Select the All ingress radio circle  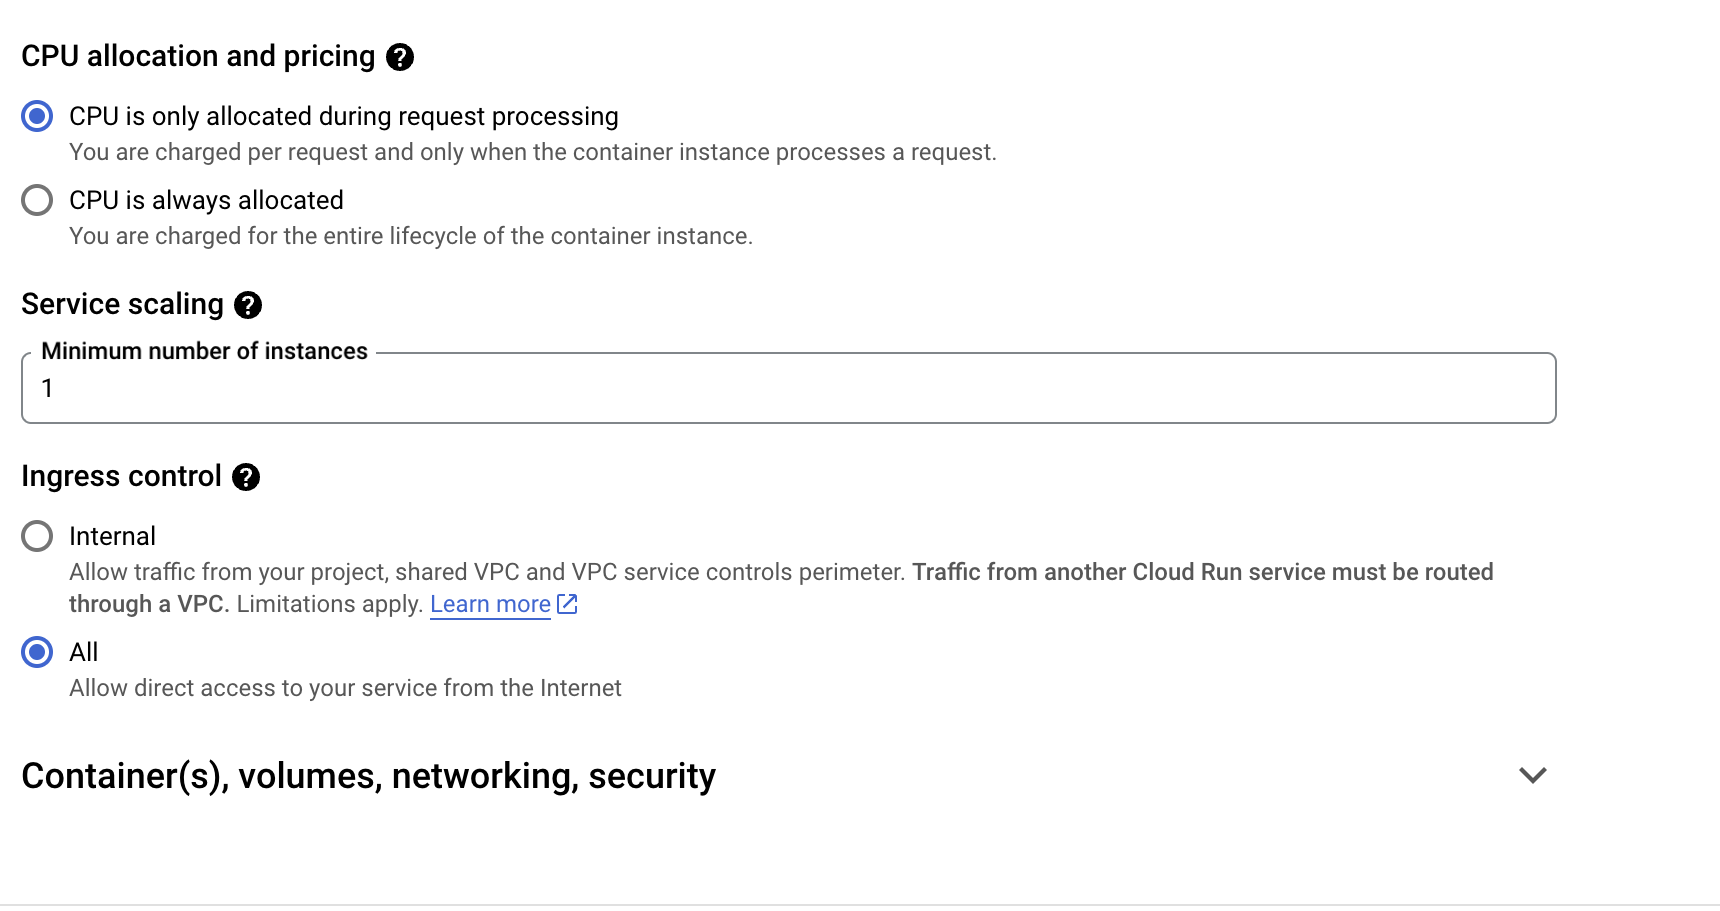(x=37, y=652)
